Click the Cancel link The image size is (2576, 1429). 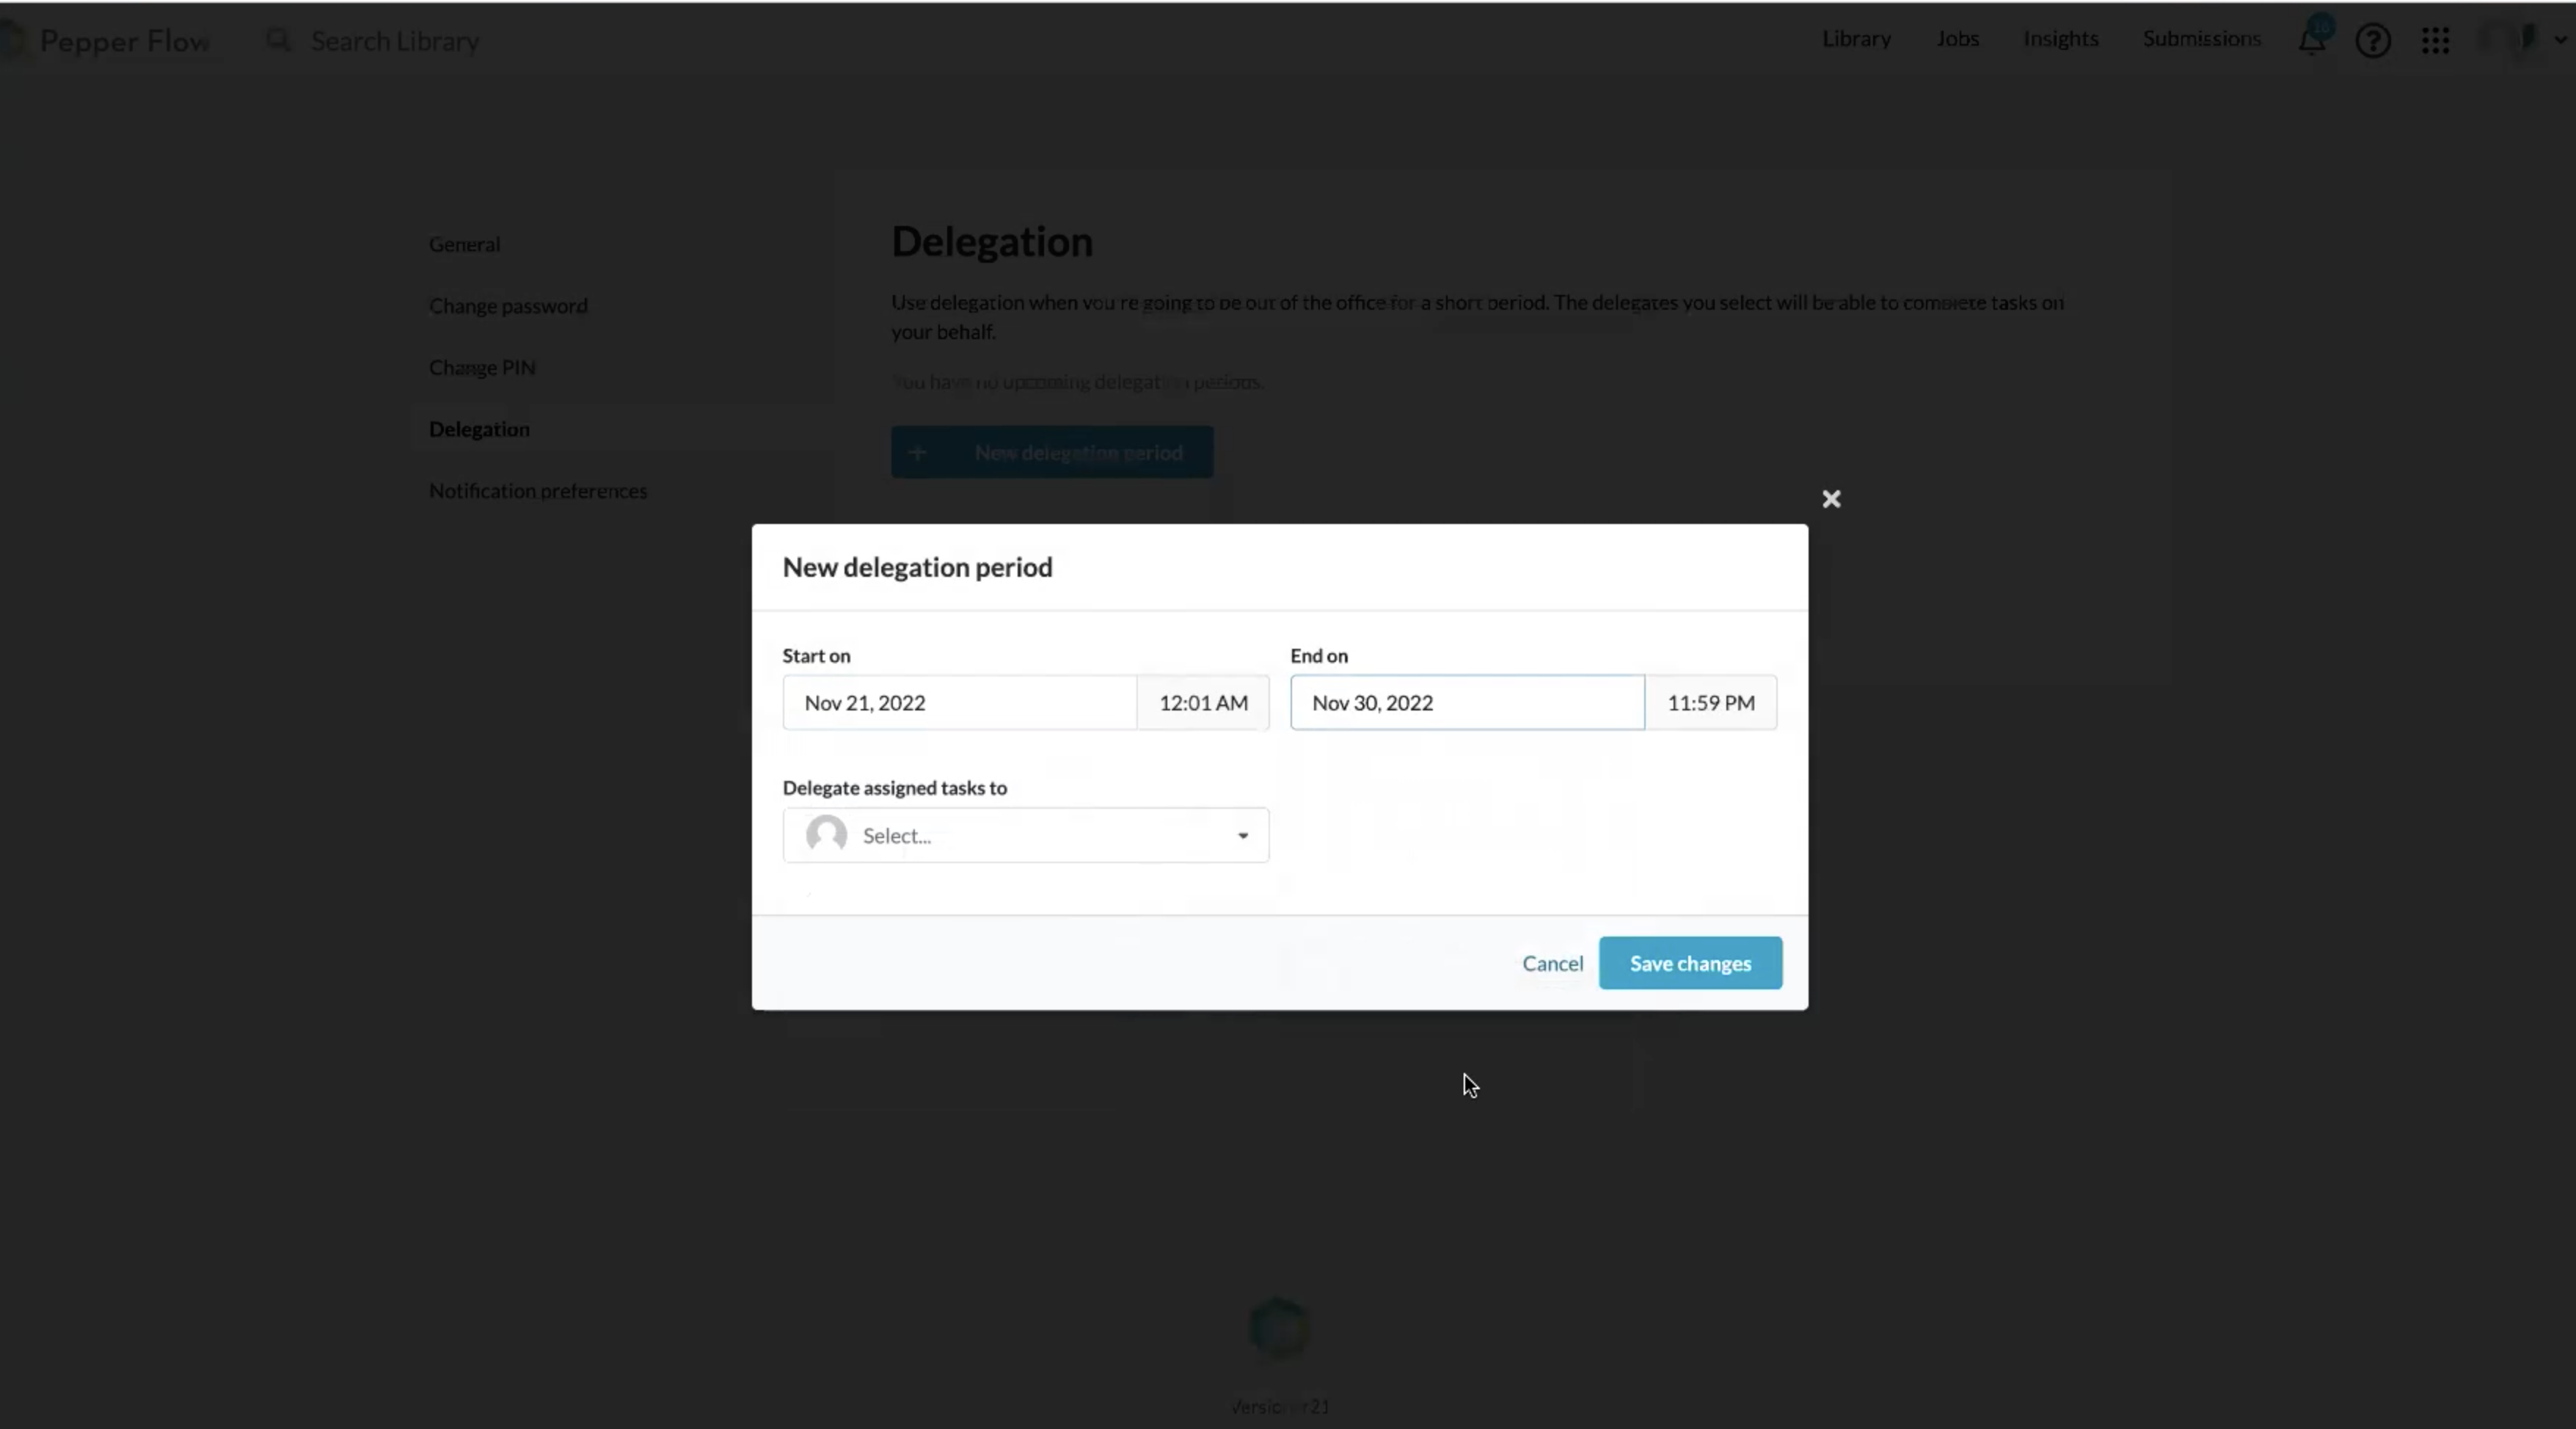[1552, 964]
